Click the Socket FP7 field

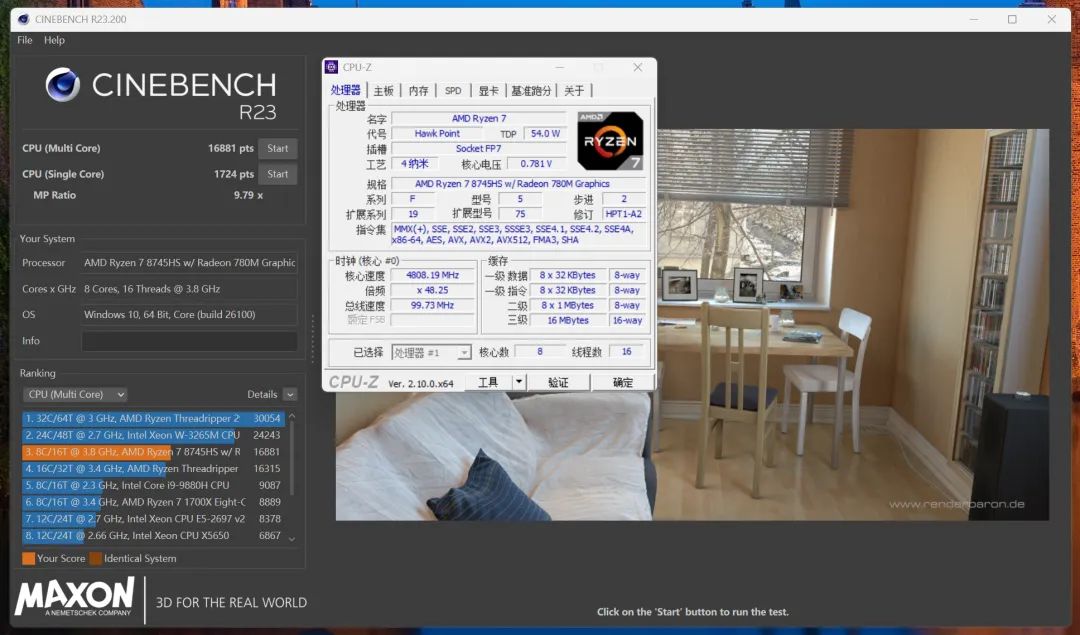(479, 149)
